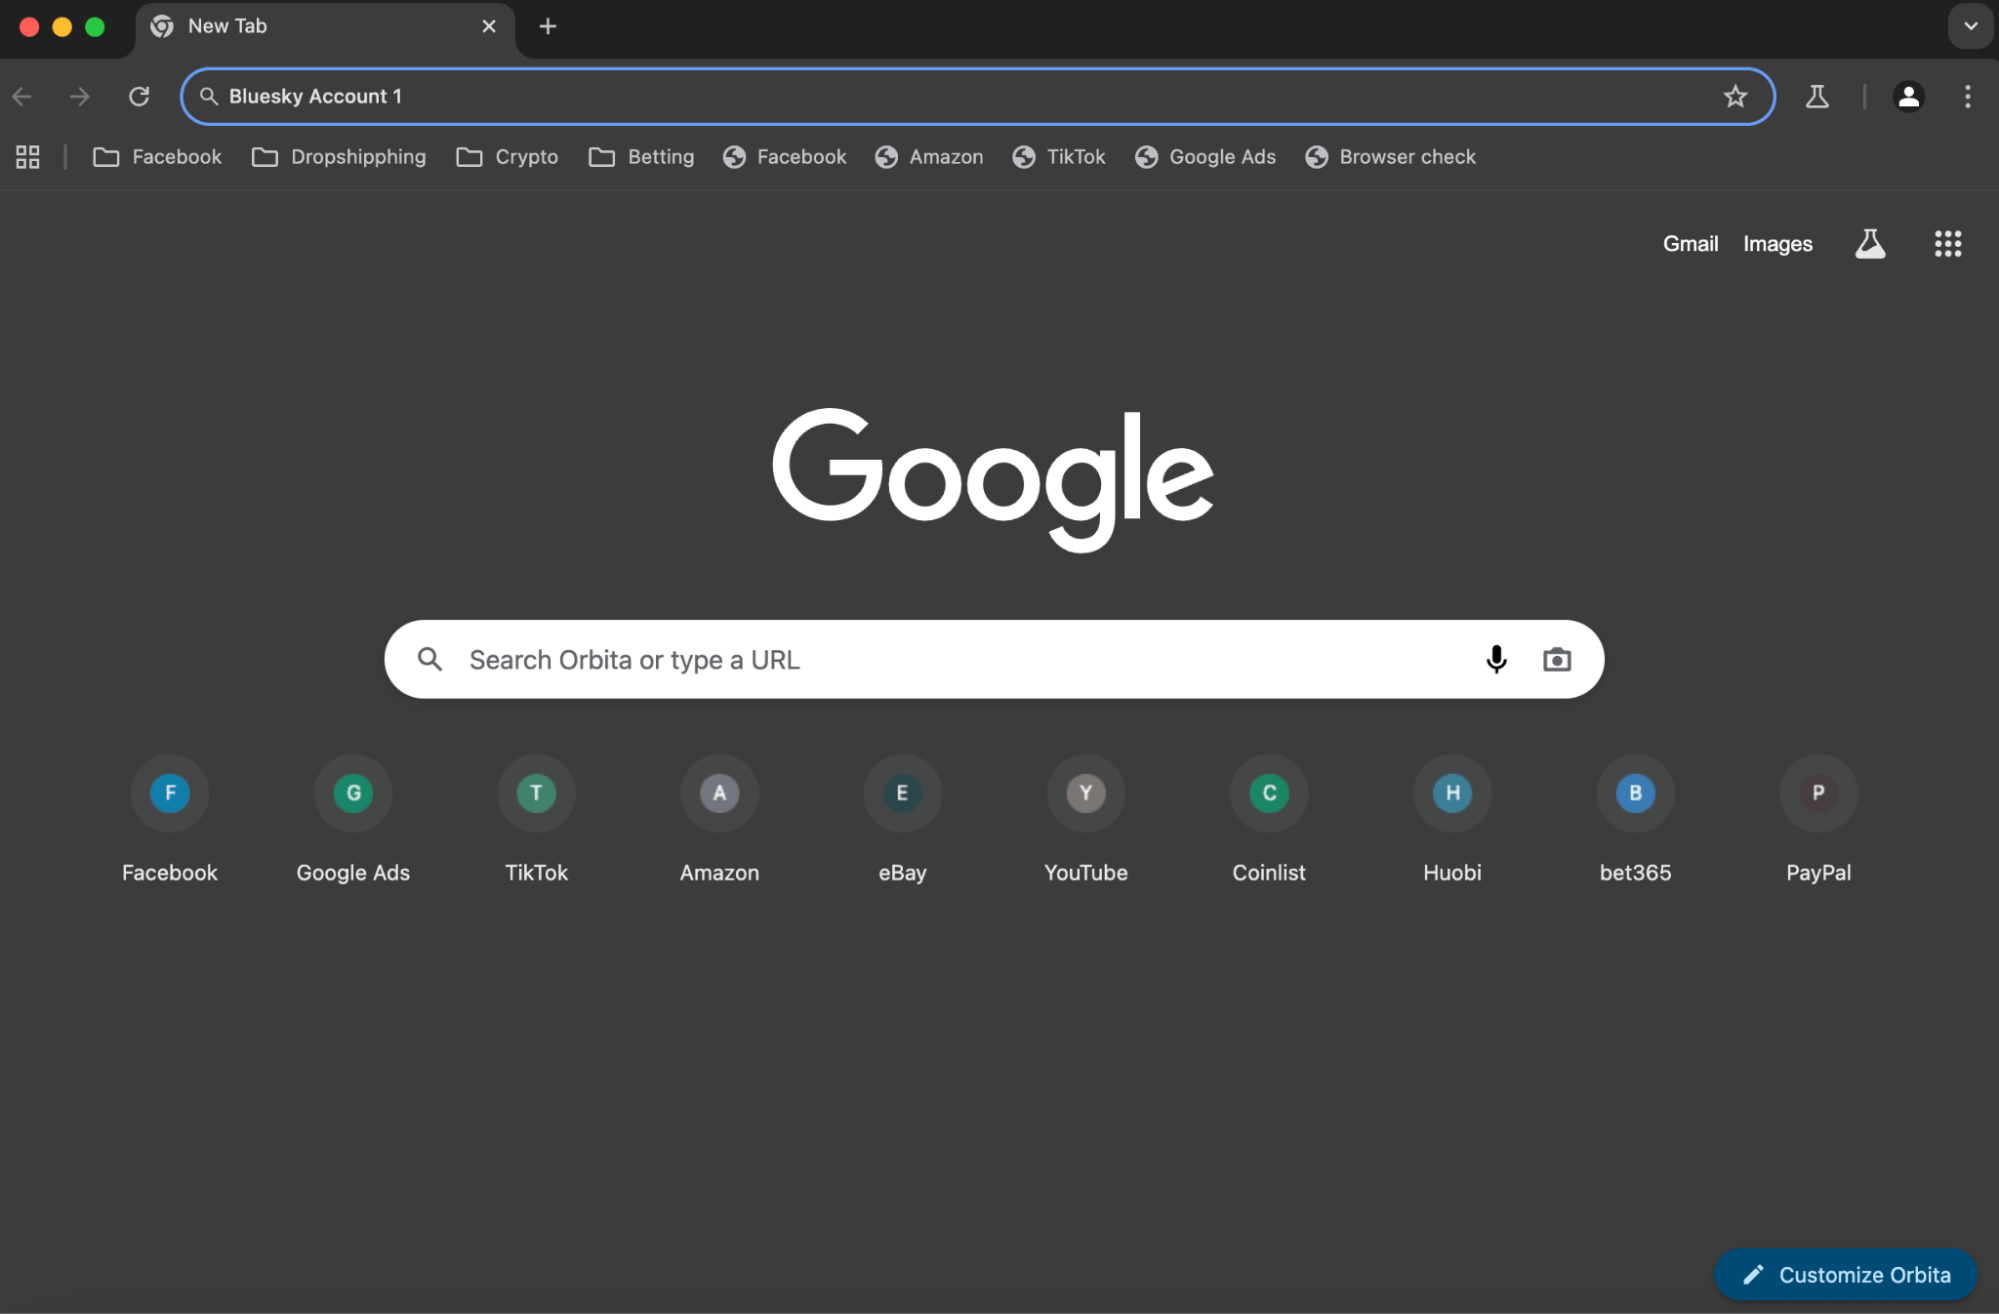Open the Amazon shortcut tile
The image size is (1999, 1314).
(x=719, y=820)
